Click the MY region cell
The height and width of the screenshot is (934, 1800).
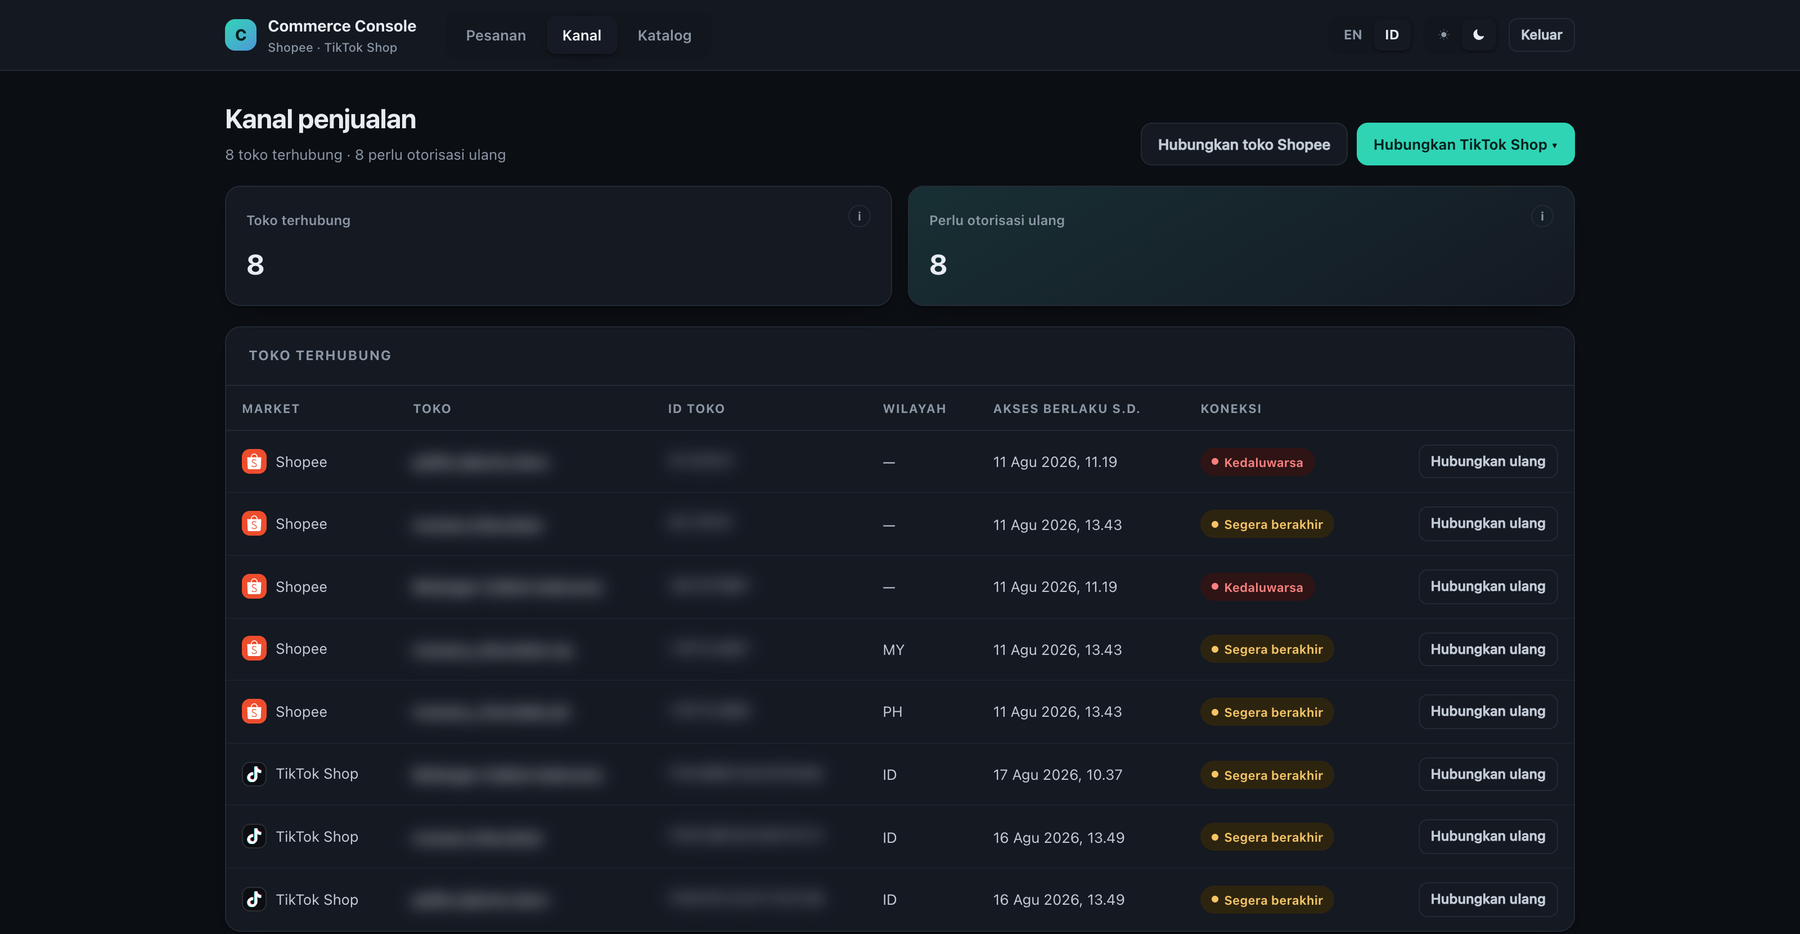coord(893,650)
